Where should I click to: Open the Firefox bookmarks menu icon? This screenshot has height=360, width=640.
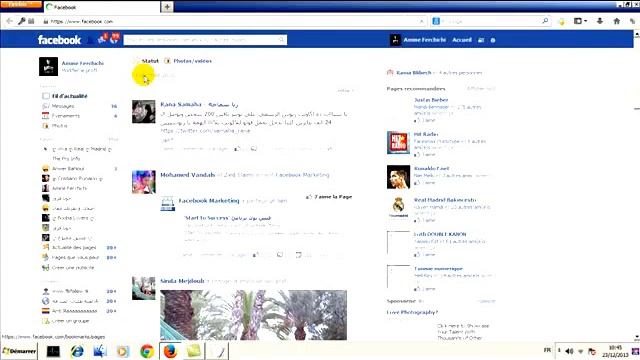pyautogui.click(x=580, y=21)
